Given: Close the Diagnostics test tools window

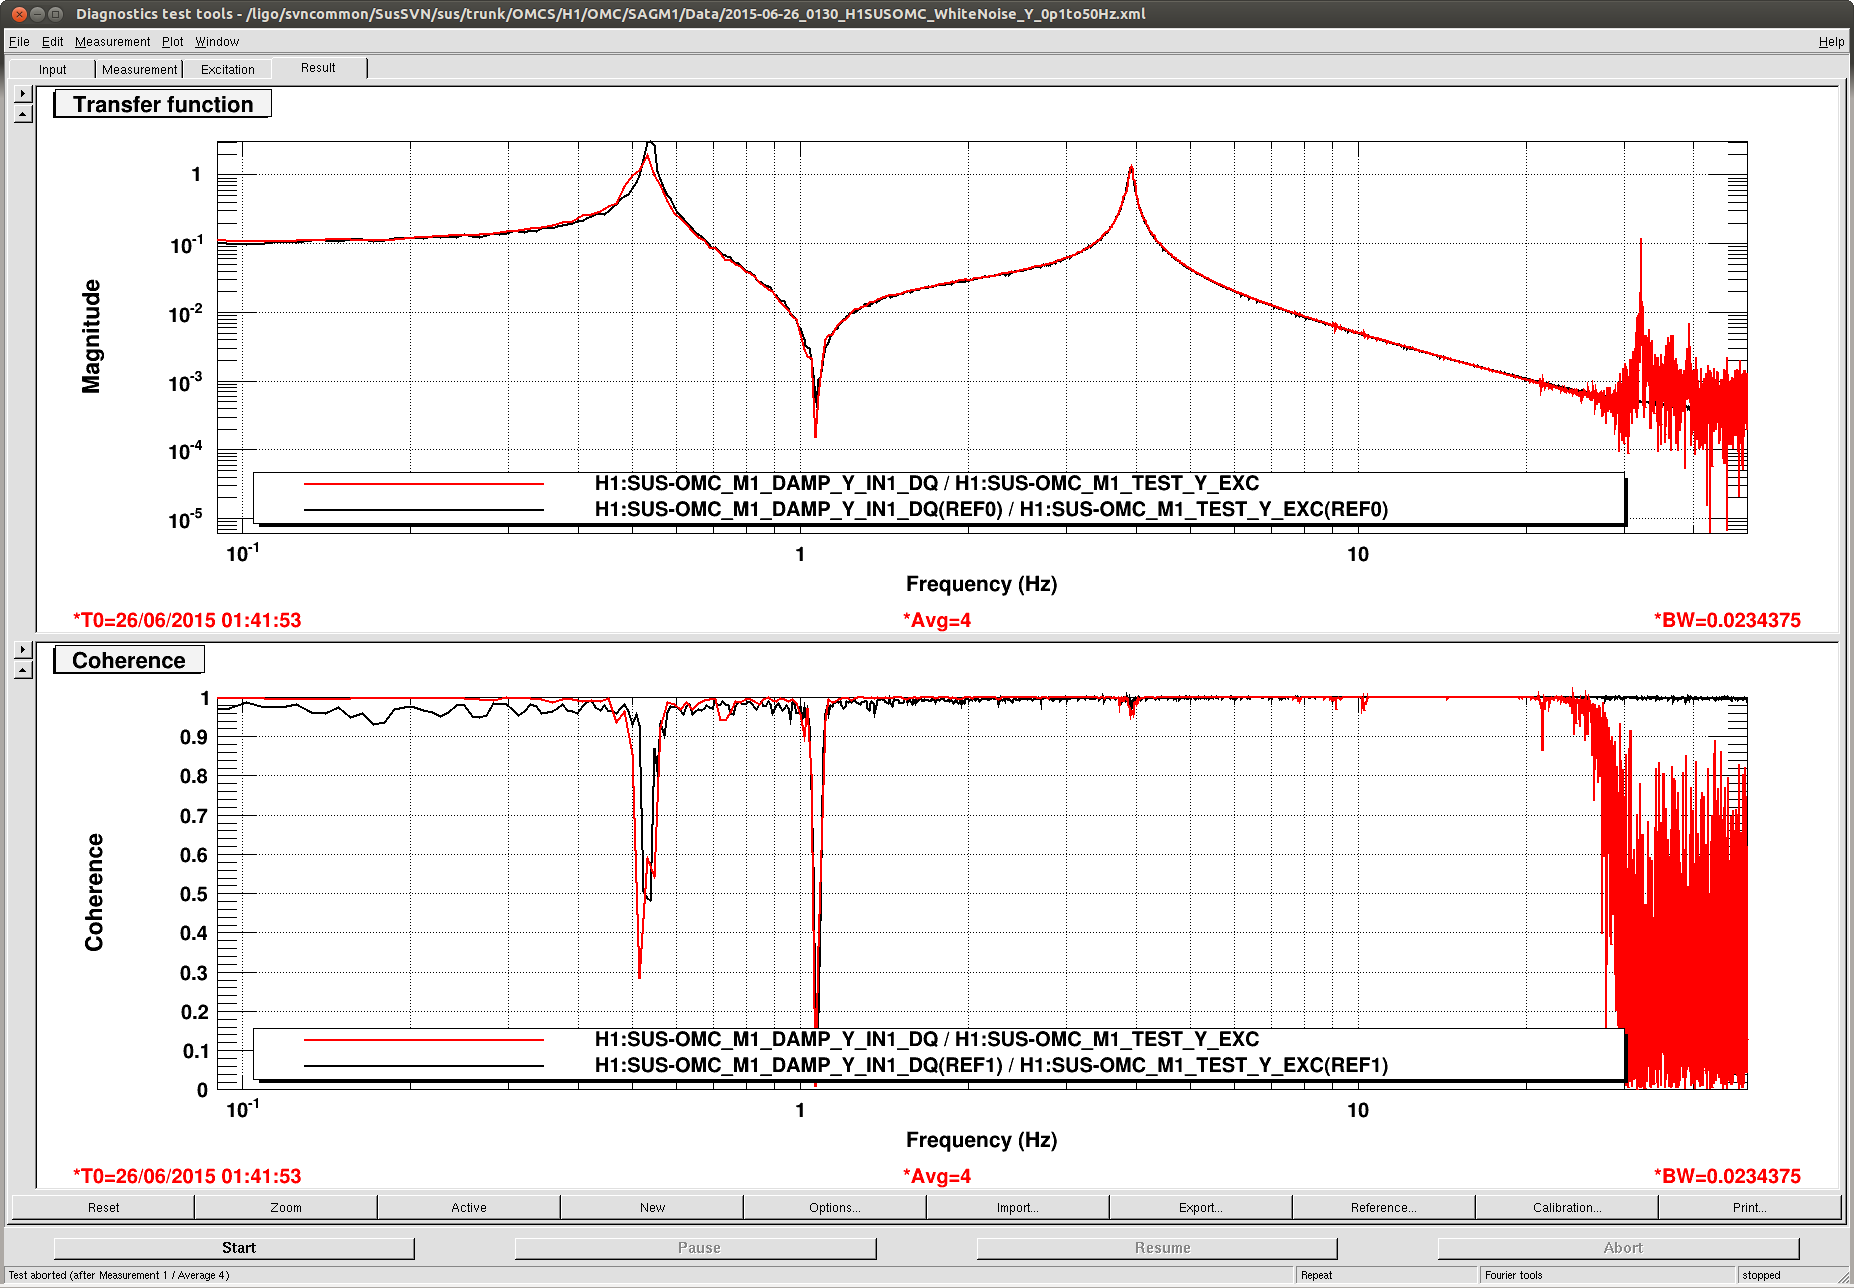Looking at the screenshot, I should [19, 14].
